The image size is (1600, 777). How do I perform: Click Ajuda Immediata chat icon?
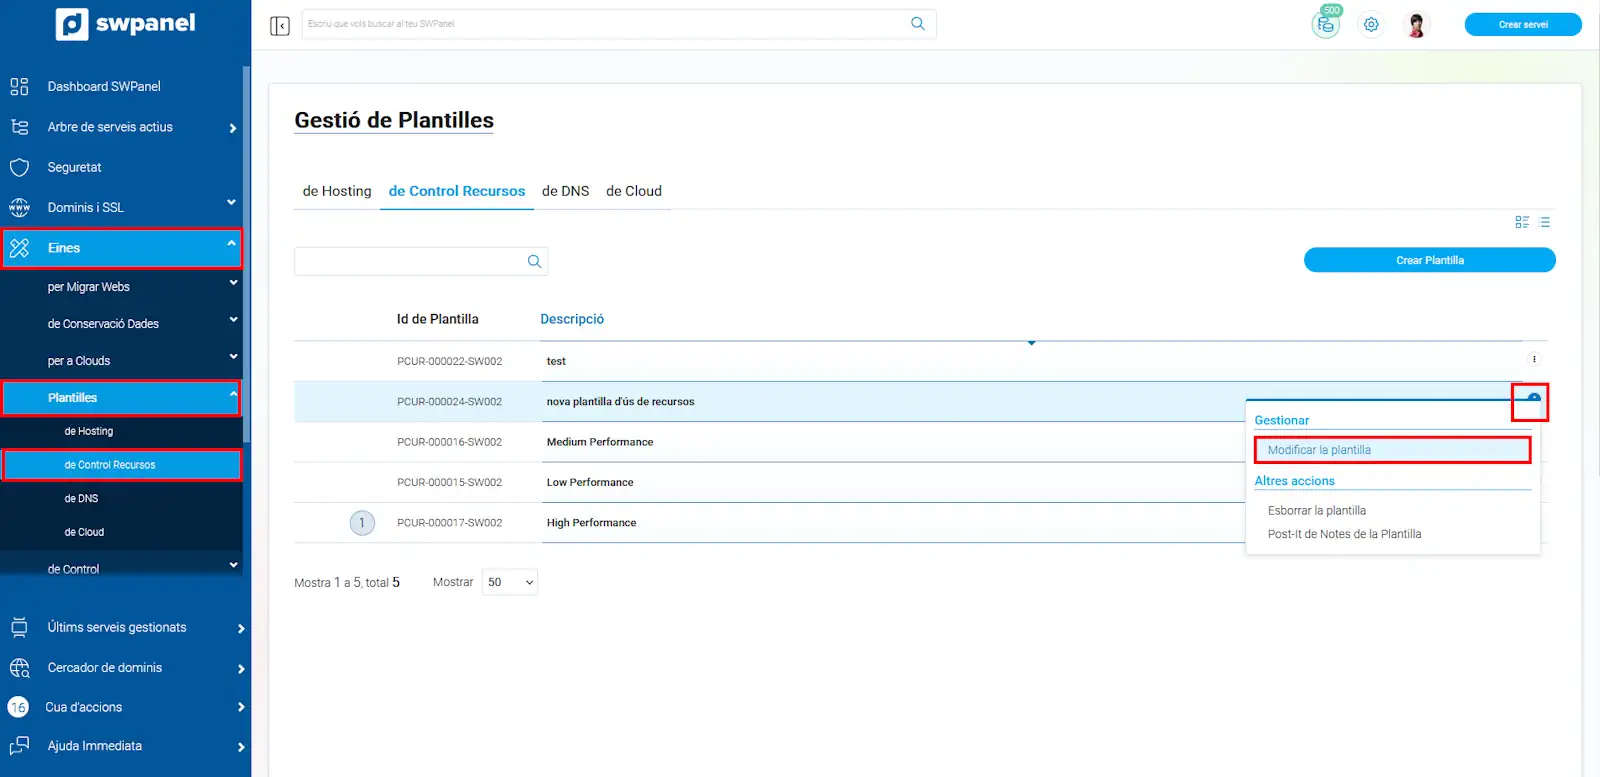point(19,746)
